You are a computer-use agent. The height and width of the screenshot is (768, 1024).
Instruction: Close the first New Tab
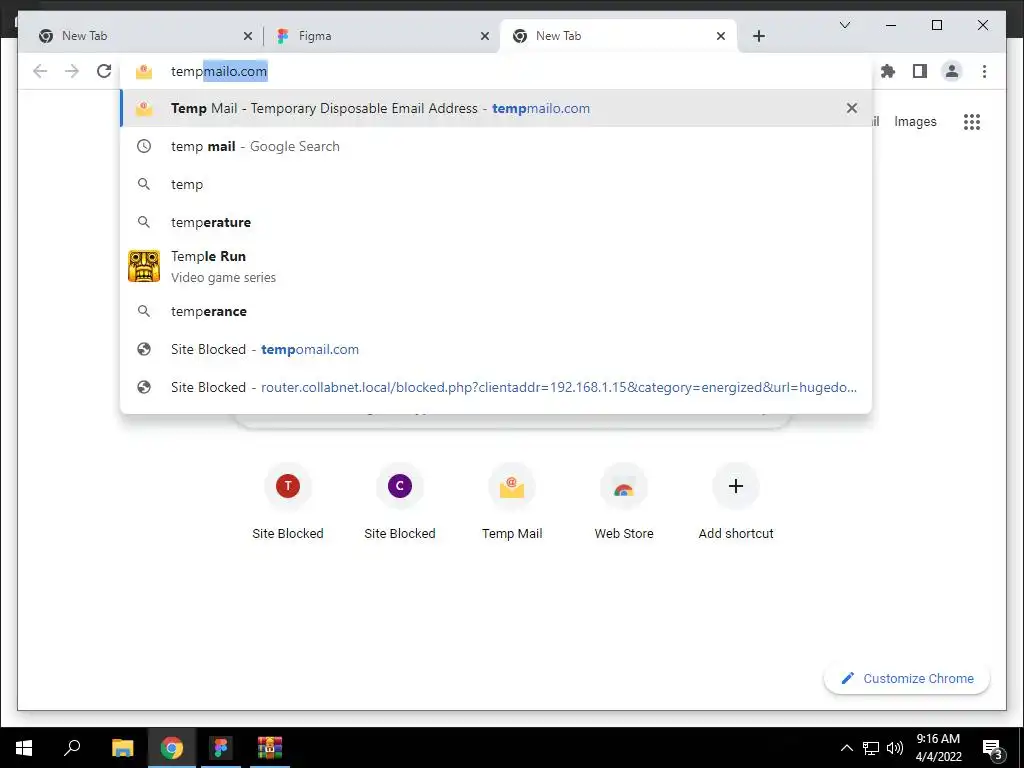coord(248,37)
